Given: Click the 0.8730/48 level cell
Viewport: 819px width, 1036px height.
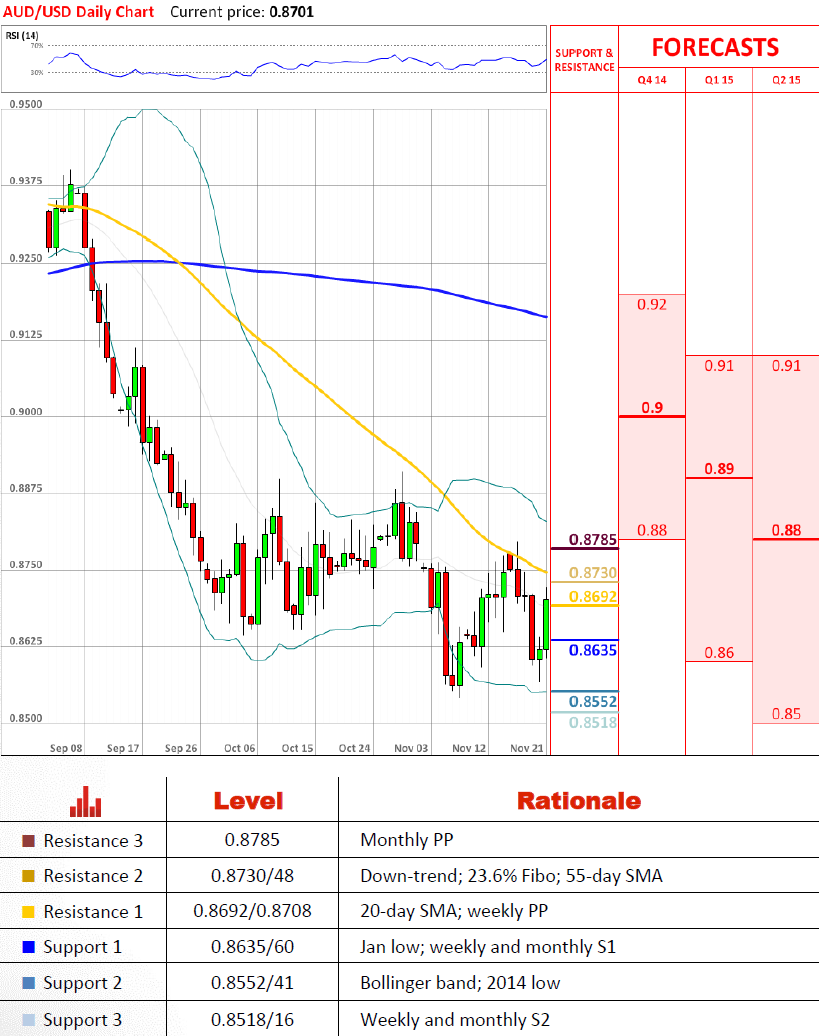Looking at the screenshot, I should pos(252,876).
